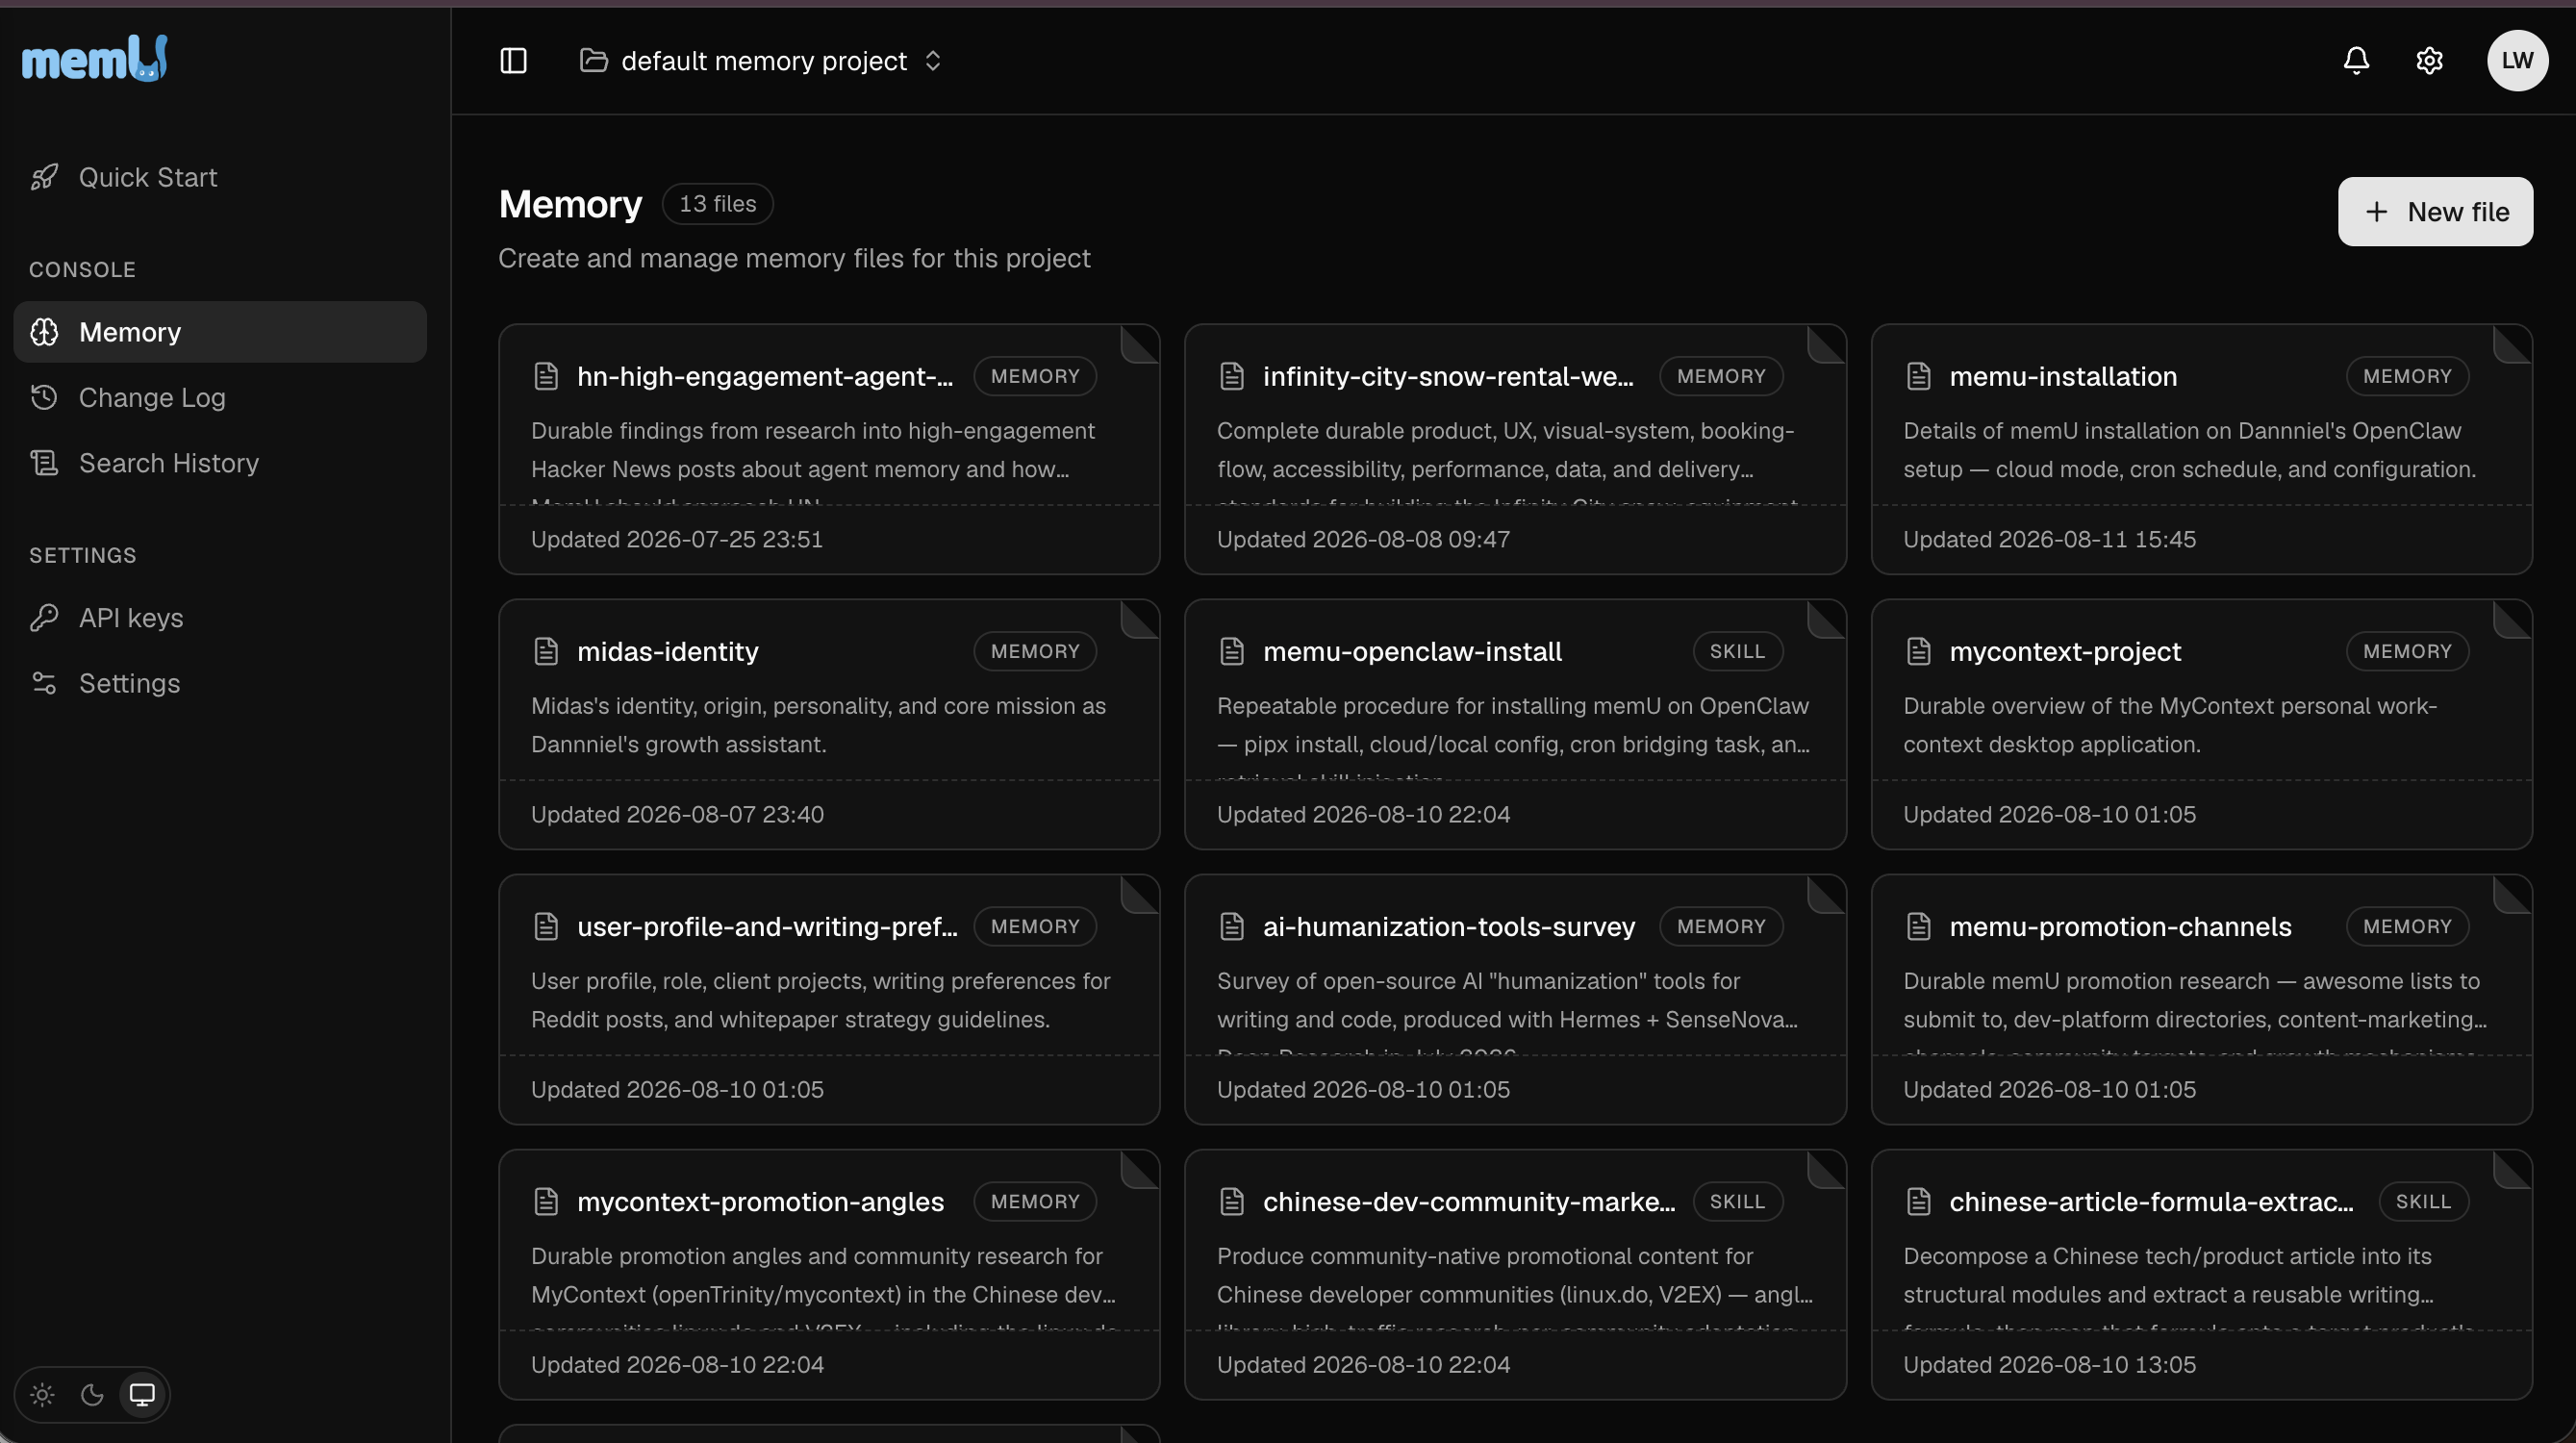This screenshot has height=1443, width=2576.
Task: Click the document icon of chinese-article-formula-extrac
Action: coord(1918,1201)
